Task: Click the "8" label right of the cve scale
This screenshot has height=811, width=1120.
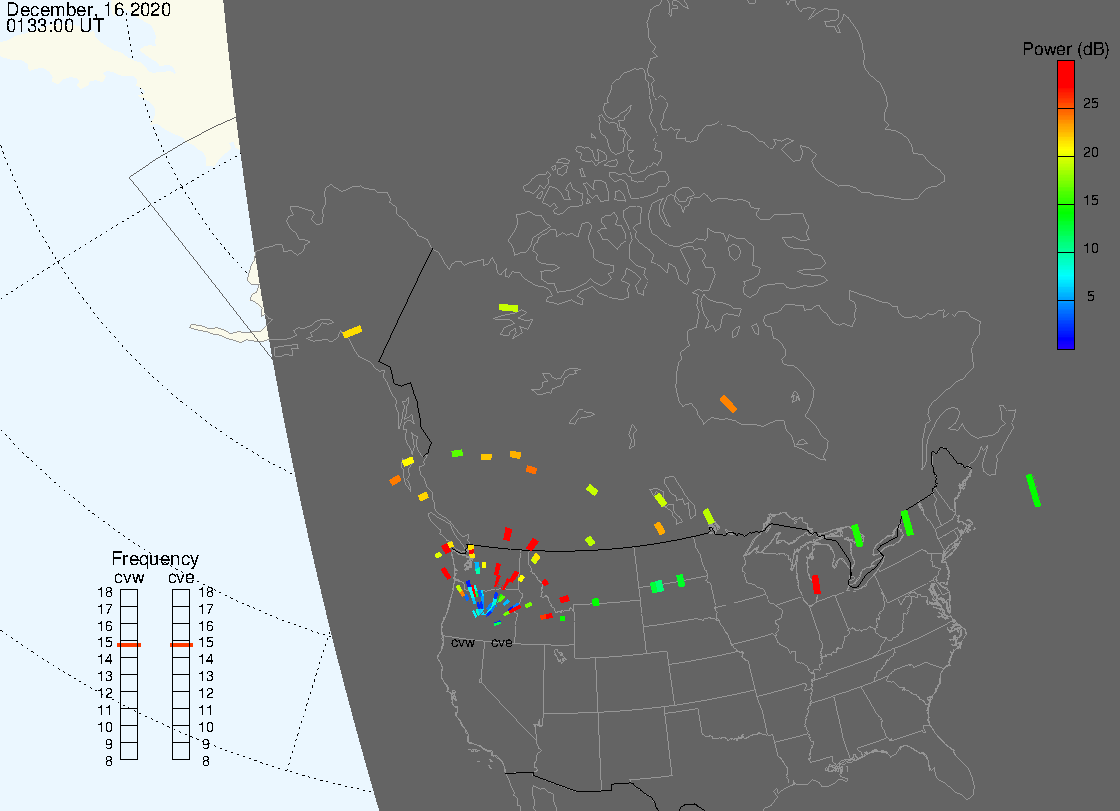Action: (x=206, y=762)
